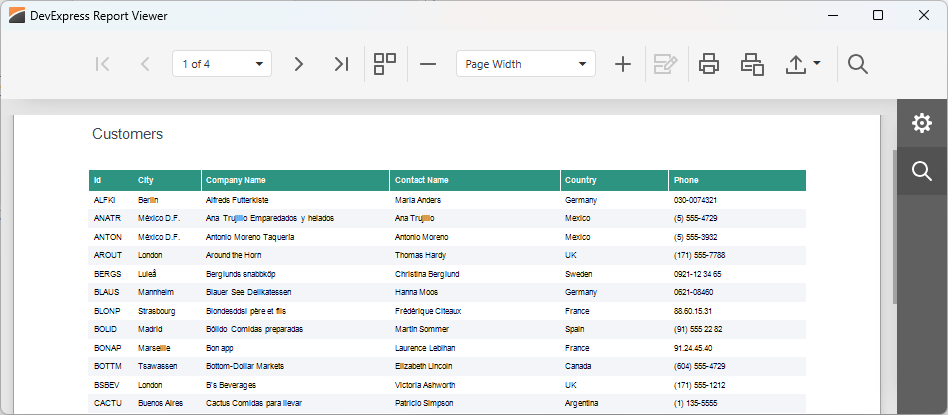Click phone number 030-0074321
948x415 pixels.
pyautogui.click(x=695, y=200)
